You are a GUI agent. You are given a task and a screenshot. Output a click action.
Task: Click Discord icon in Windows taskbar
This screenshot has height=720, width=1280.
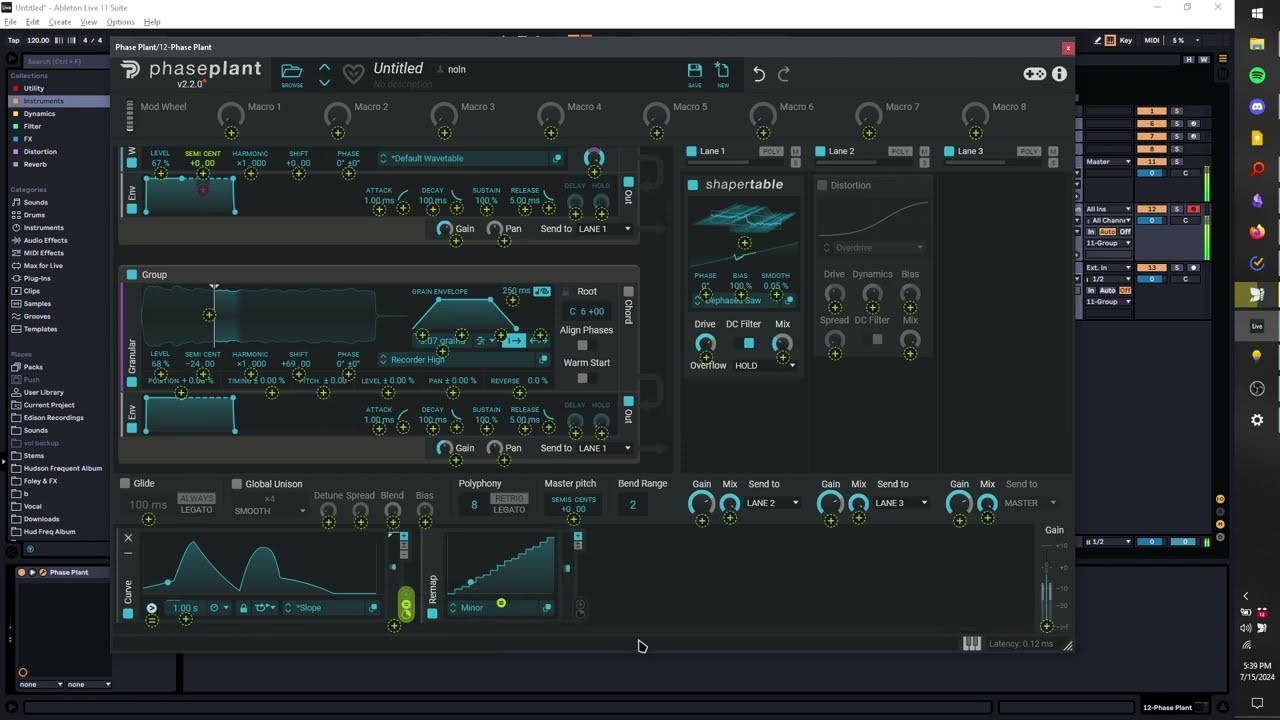(x=1257, y=106)
